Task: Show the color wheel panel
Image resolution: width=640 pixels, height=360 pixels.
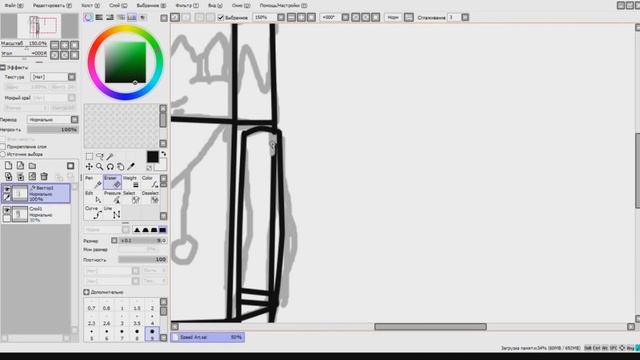Action: 89,18
